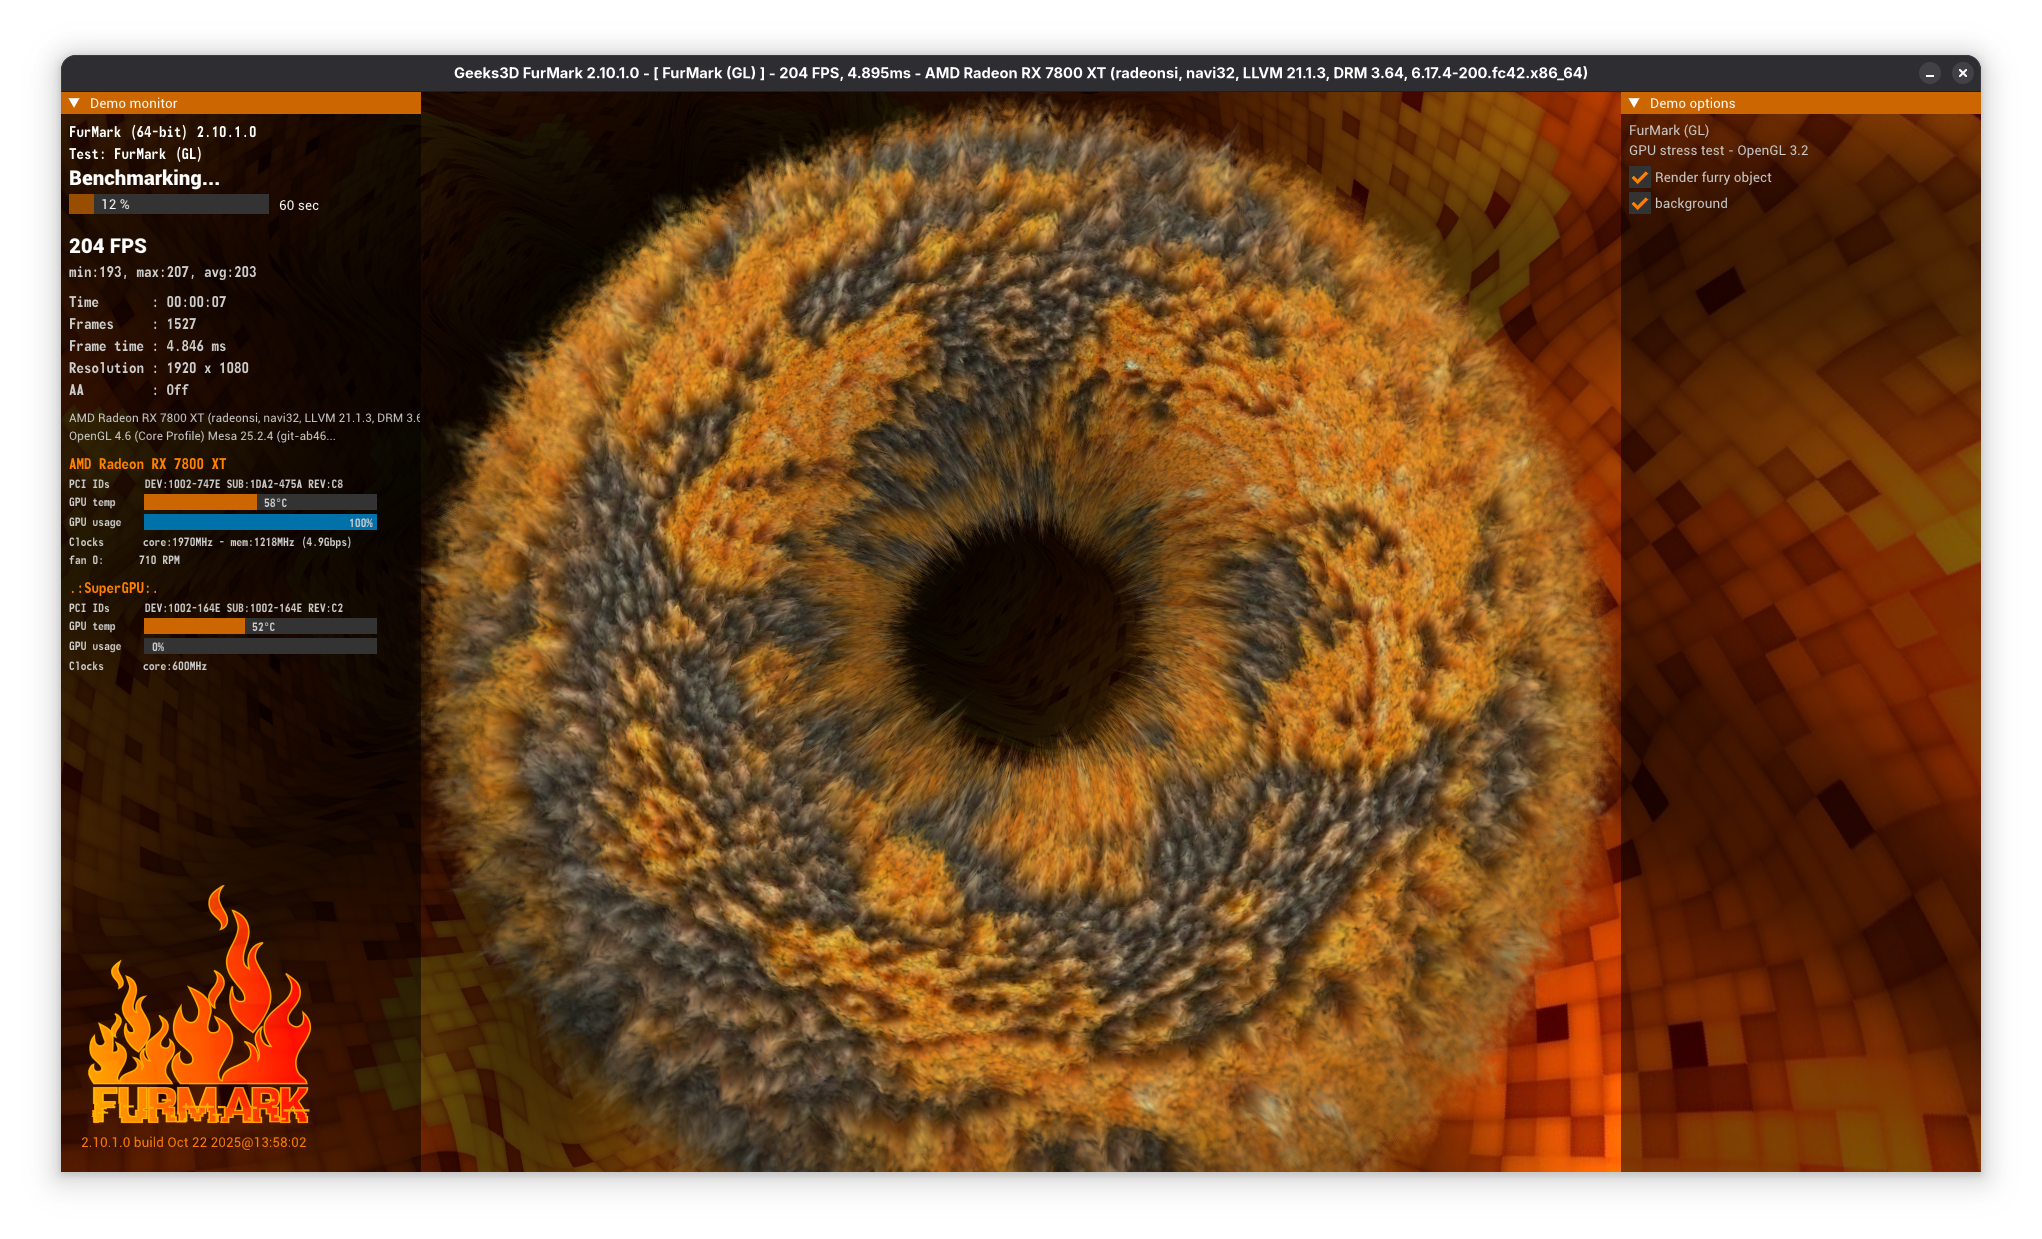
Task: Click the '2.10.1.0 build Oct 22 2025' version text
Action: [x=194, y=1142]
